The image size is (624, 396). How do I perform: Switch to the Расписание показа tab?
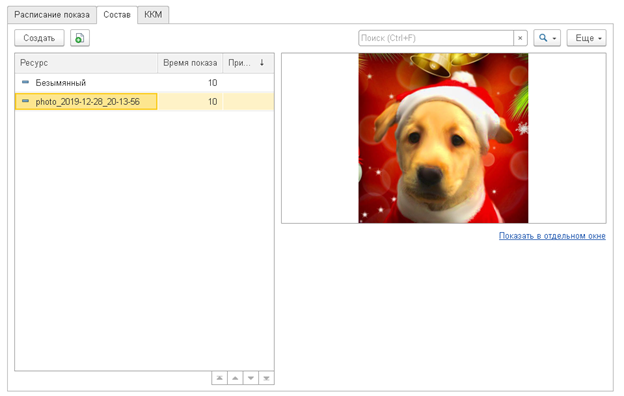(52, 15)
